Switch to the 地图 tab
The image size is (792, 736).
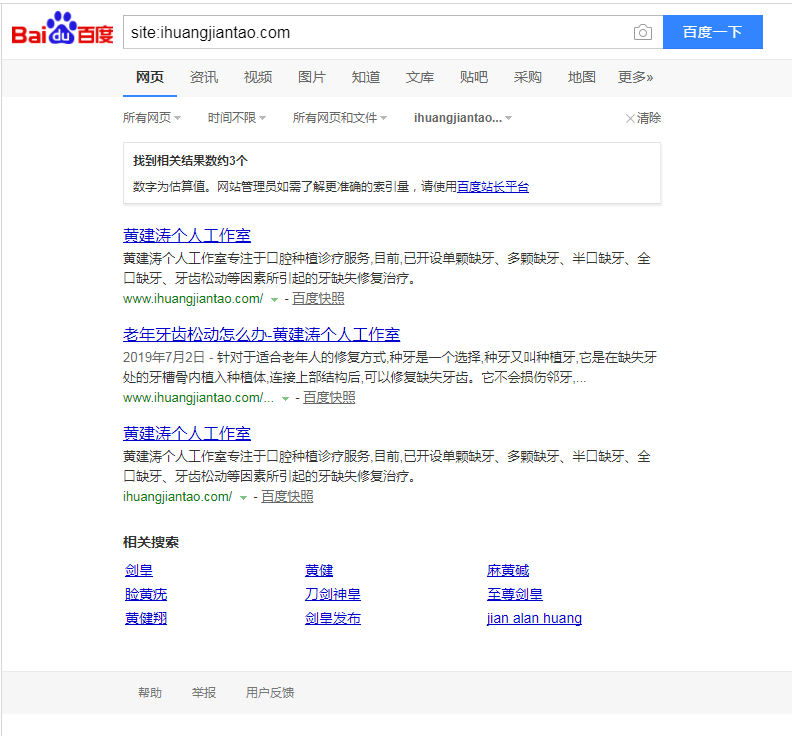[x=582, y=77]
